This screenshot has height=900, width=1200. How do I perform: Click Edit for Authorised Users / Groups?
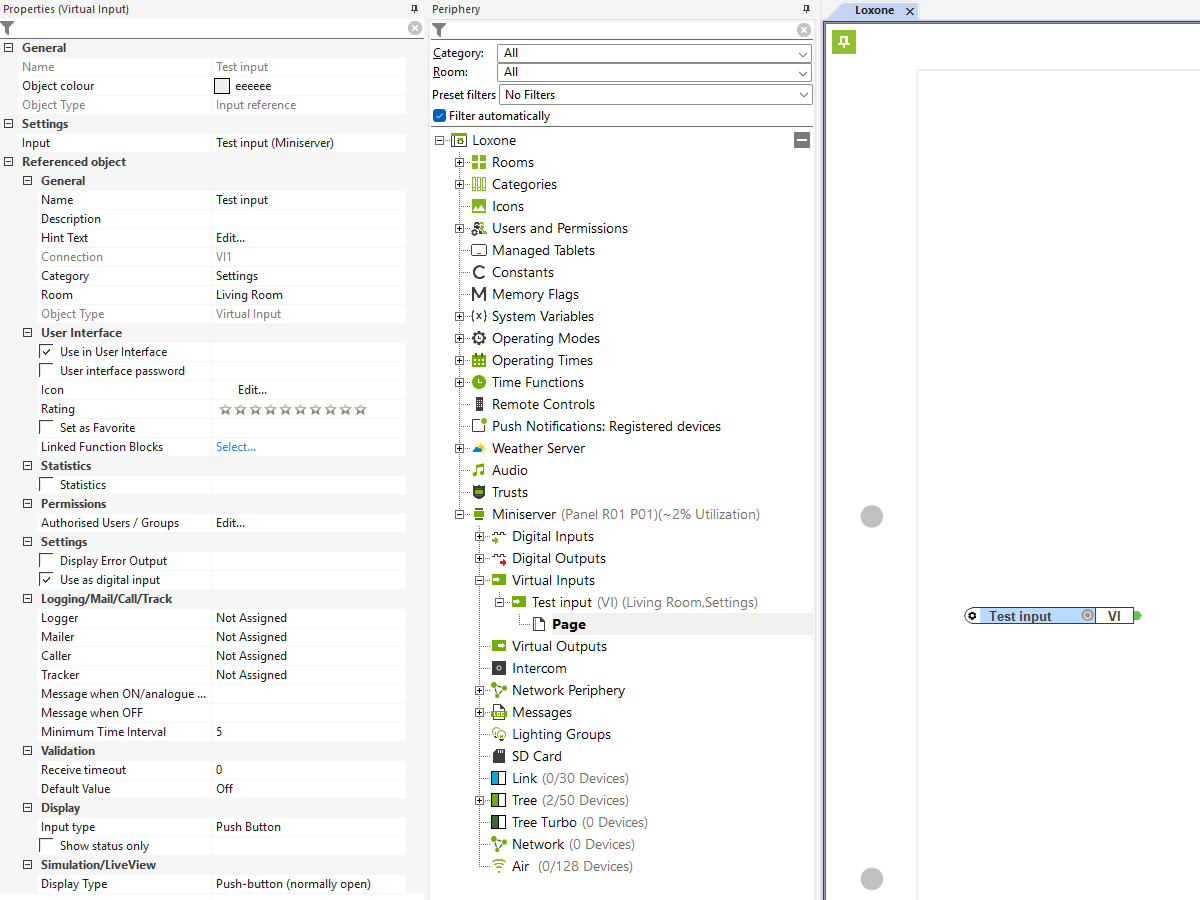tap(230, 523)
